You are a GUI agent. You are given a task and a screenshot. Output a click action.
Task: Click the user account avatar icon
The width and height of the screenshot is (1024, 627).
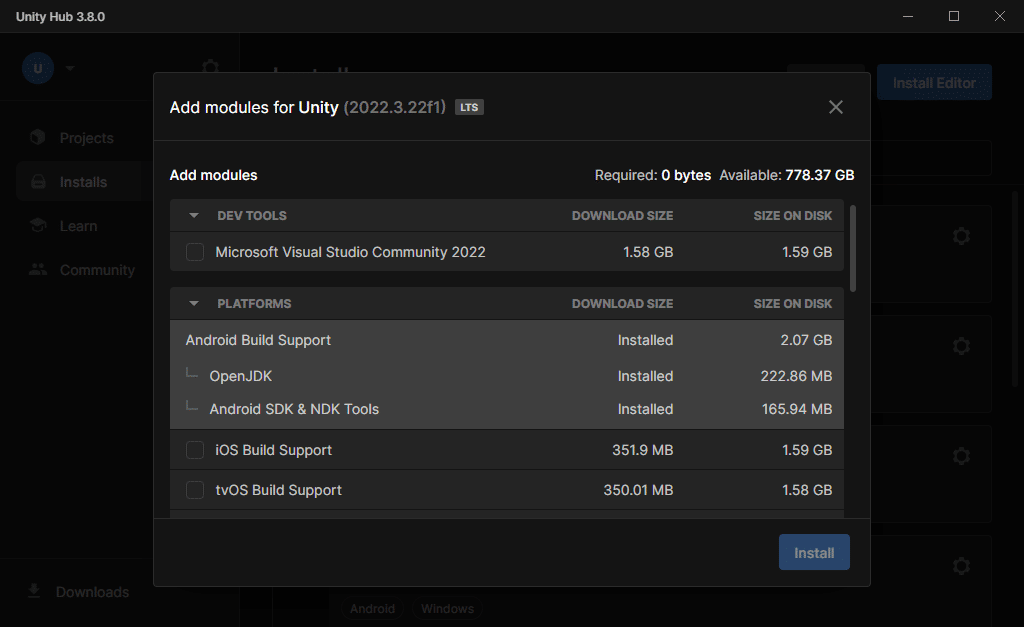coord(38,68)
